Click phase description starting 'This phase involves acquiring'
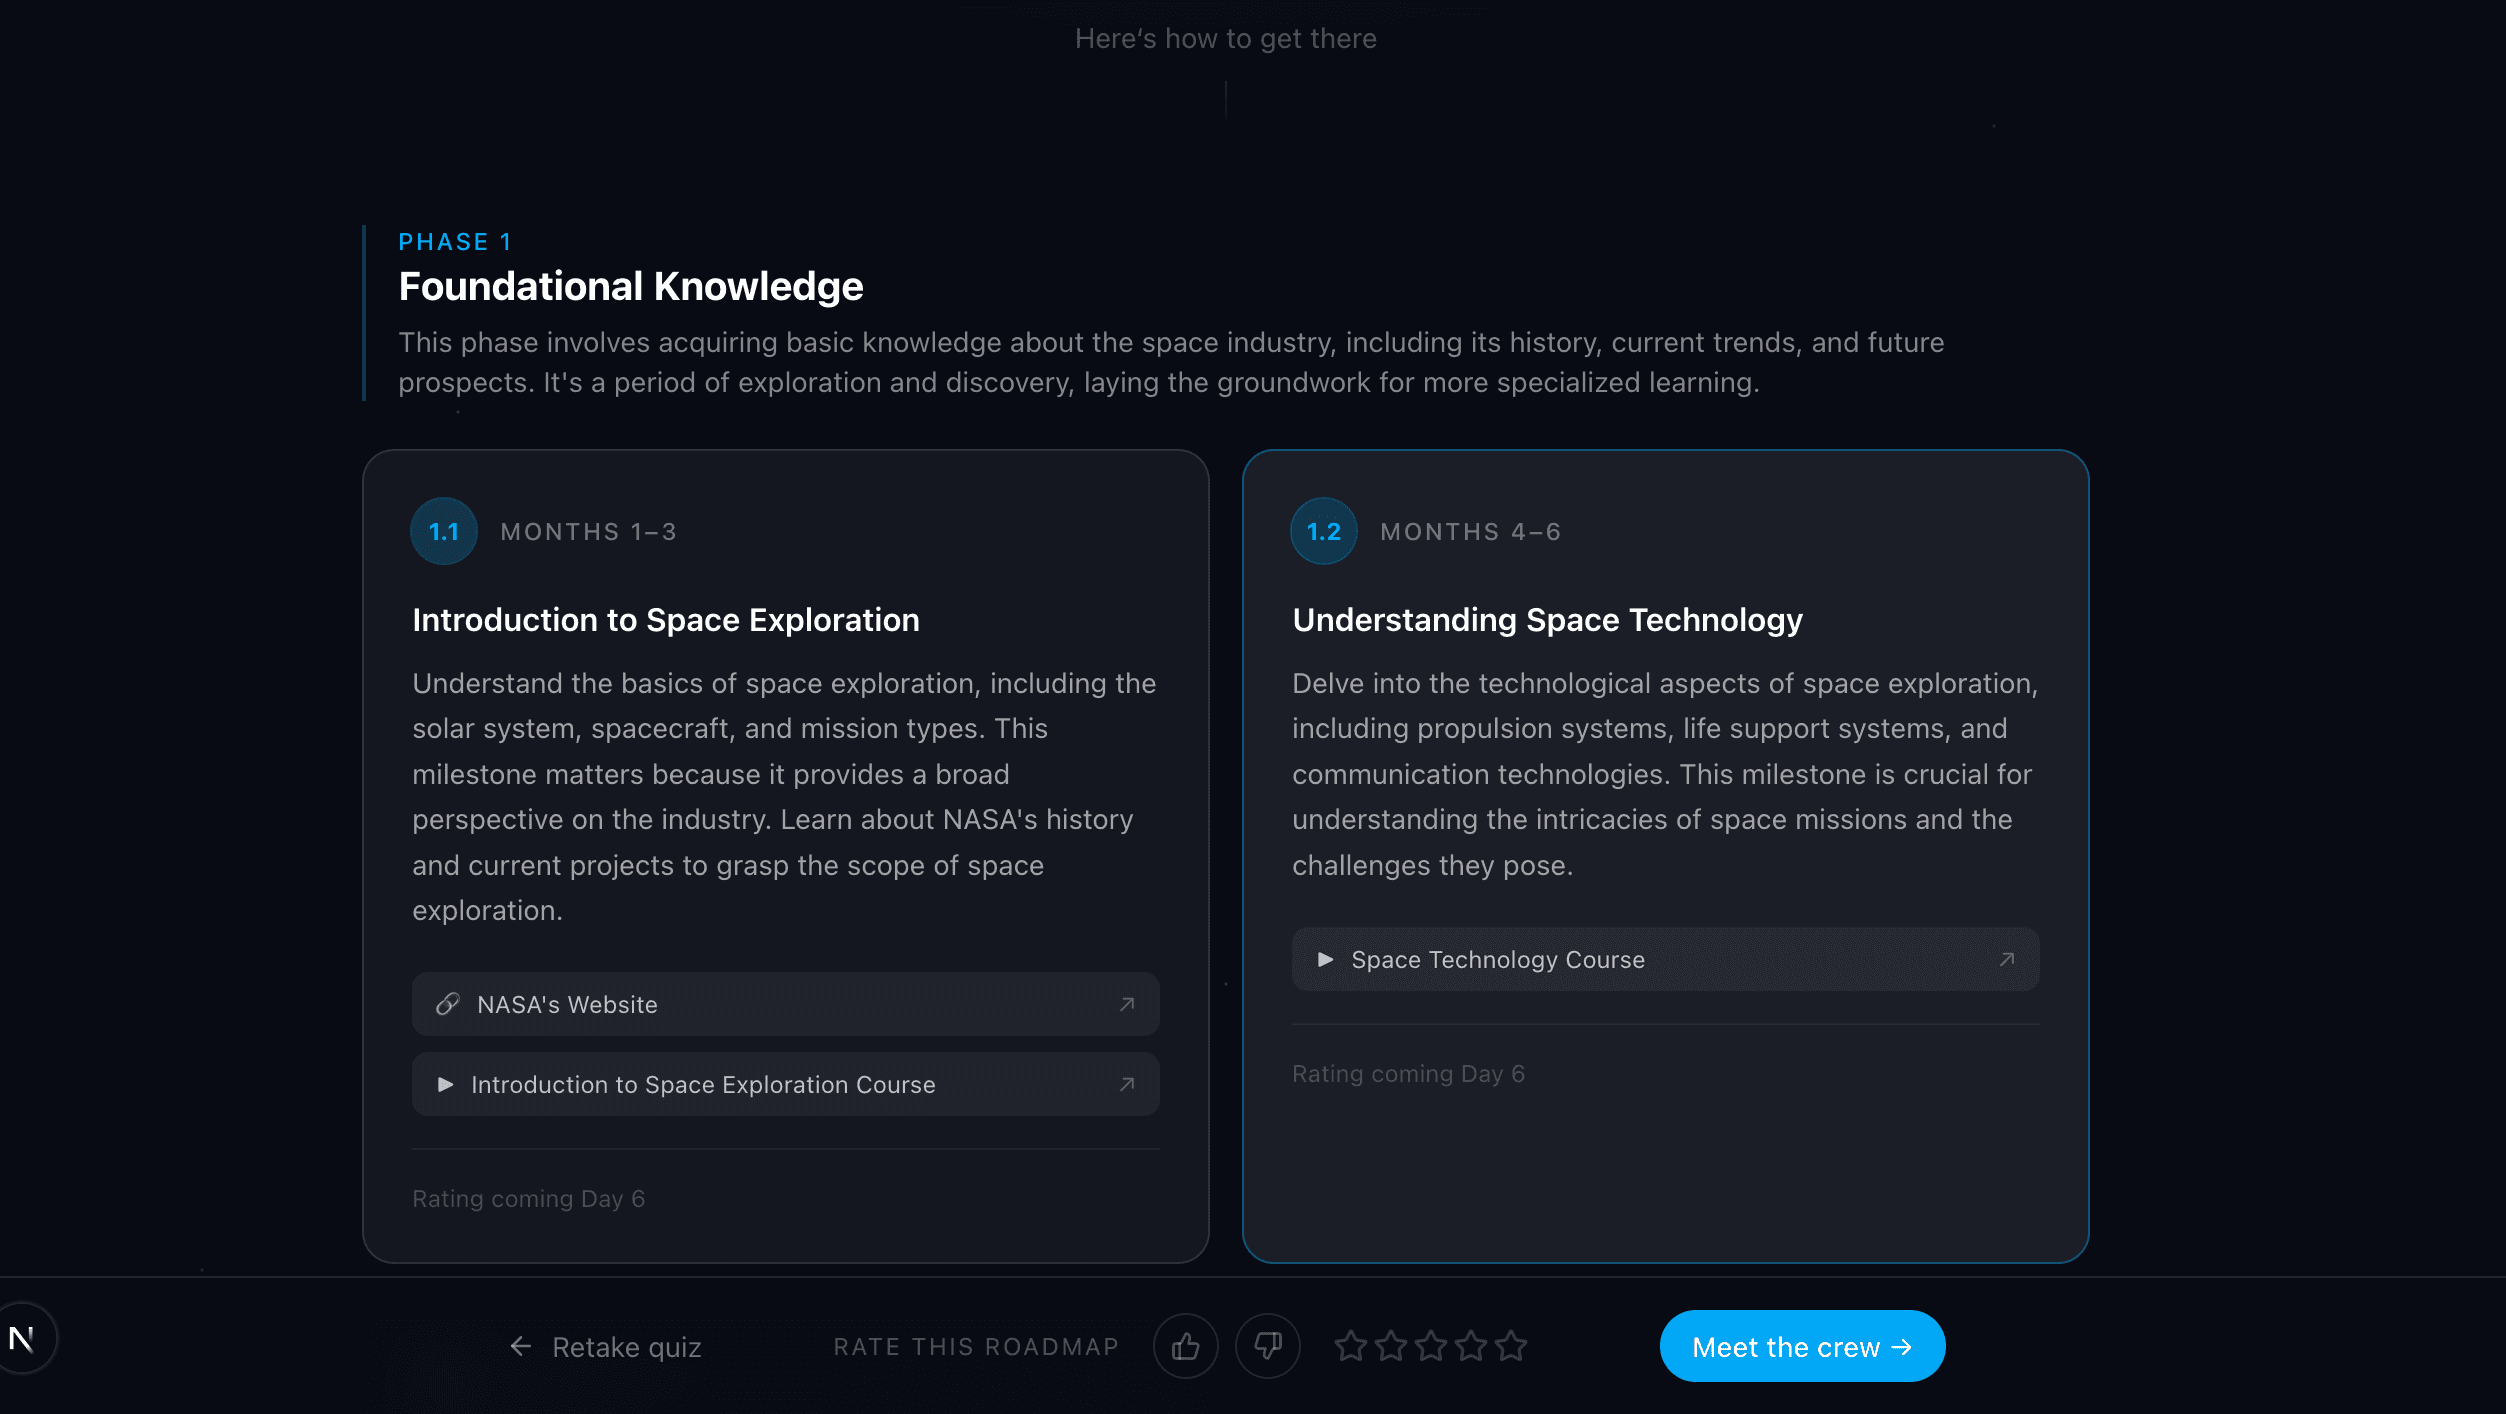 tap(1171, 362)
